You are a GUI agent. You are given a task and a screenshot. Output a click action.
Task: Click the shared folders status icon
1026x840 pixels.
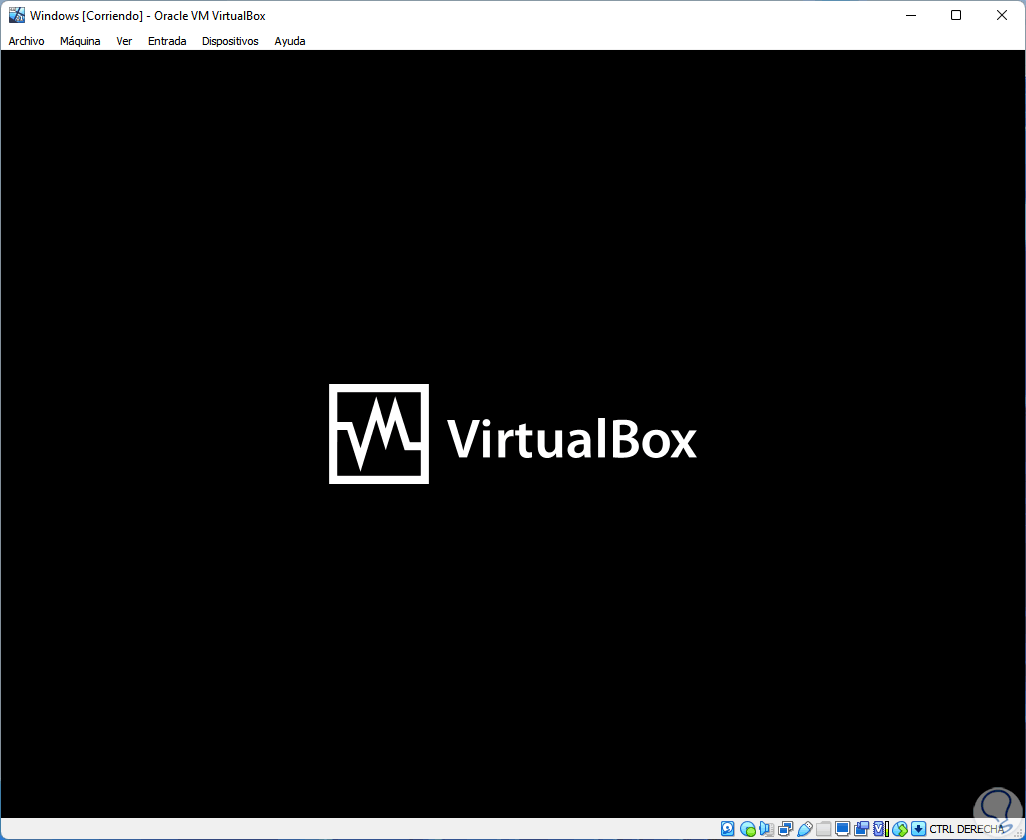pos(824,829)
